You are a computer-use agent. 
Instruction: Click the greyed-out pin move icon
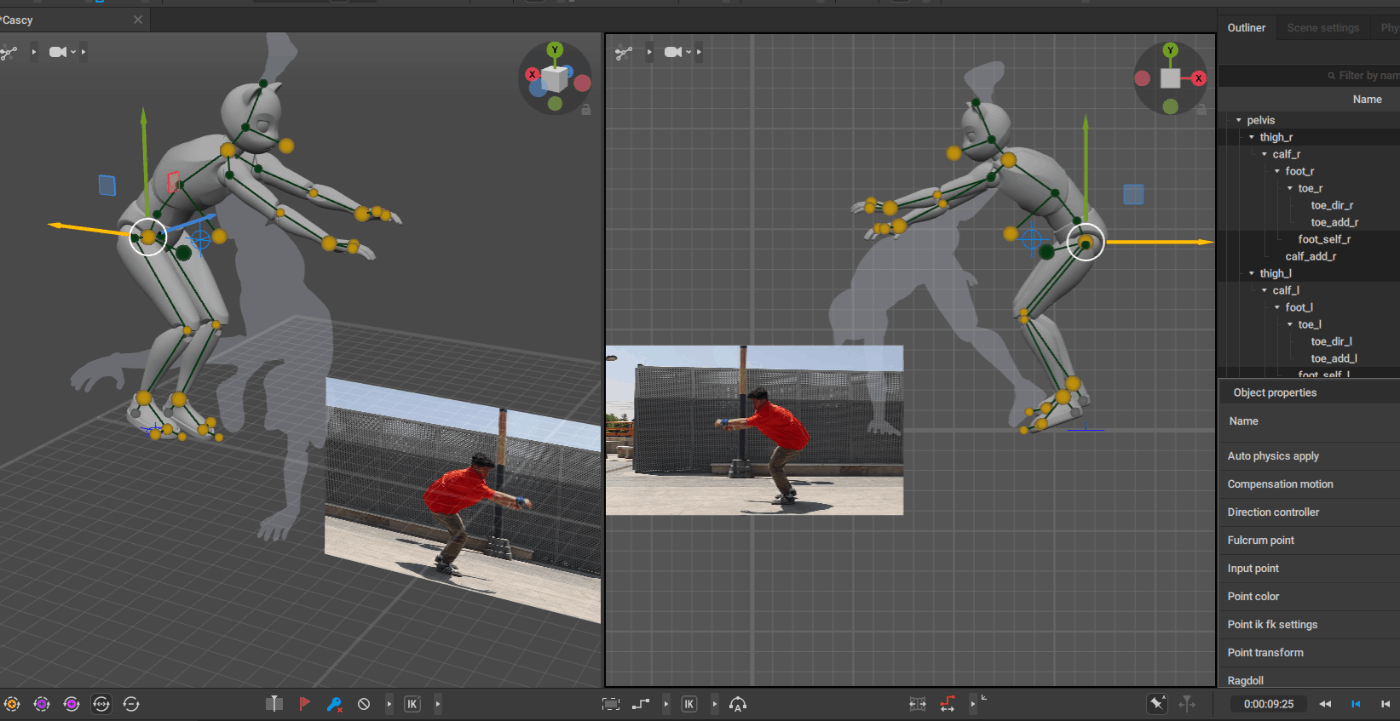[1187, 704]
